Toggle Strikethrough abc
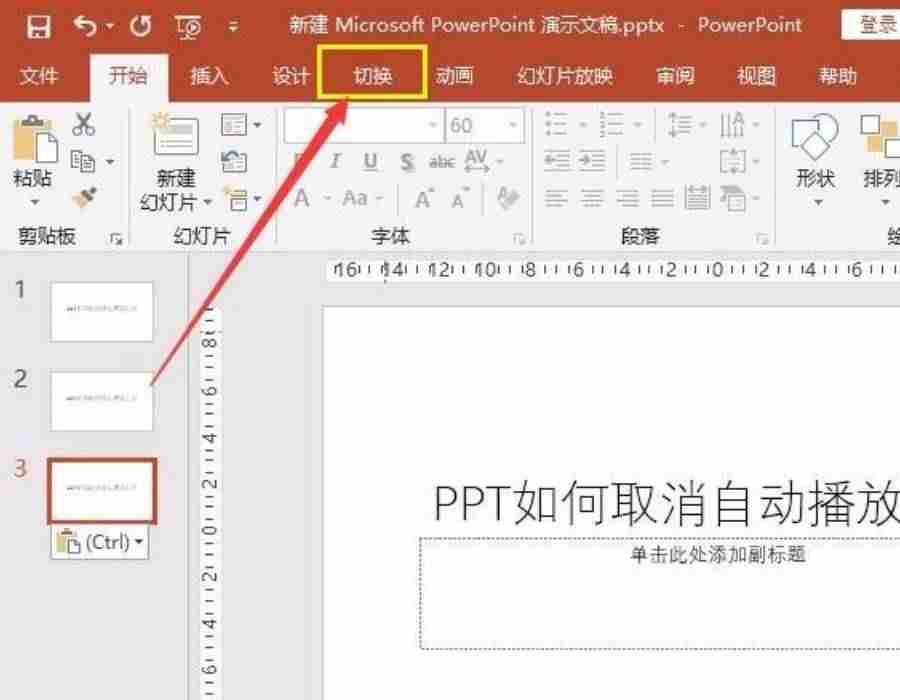The image size is (900, 700). [441, 162]
